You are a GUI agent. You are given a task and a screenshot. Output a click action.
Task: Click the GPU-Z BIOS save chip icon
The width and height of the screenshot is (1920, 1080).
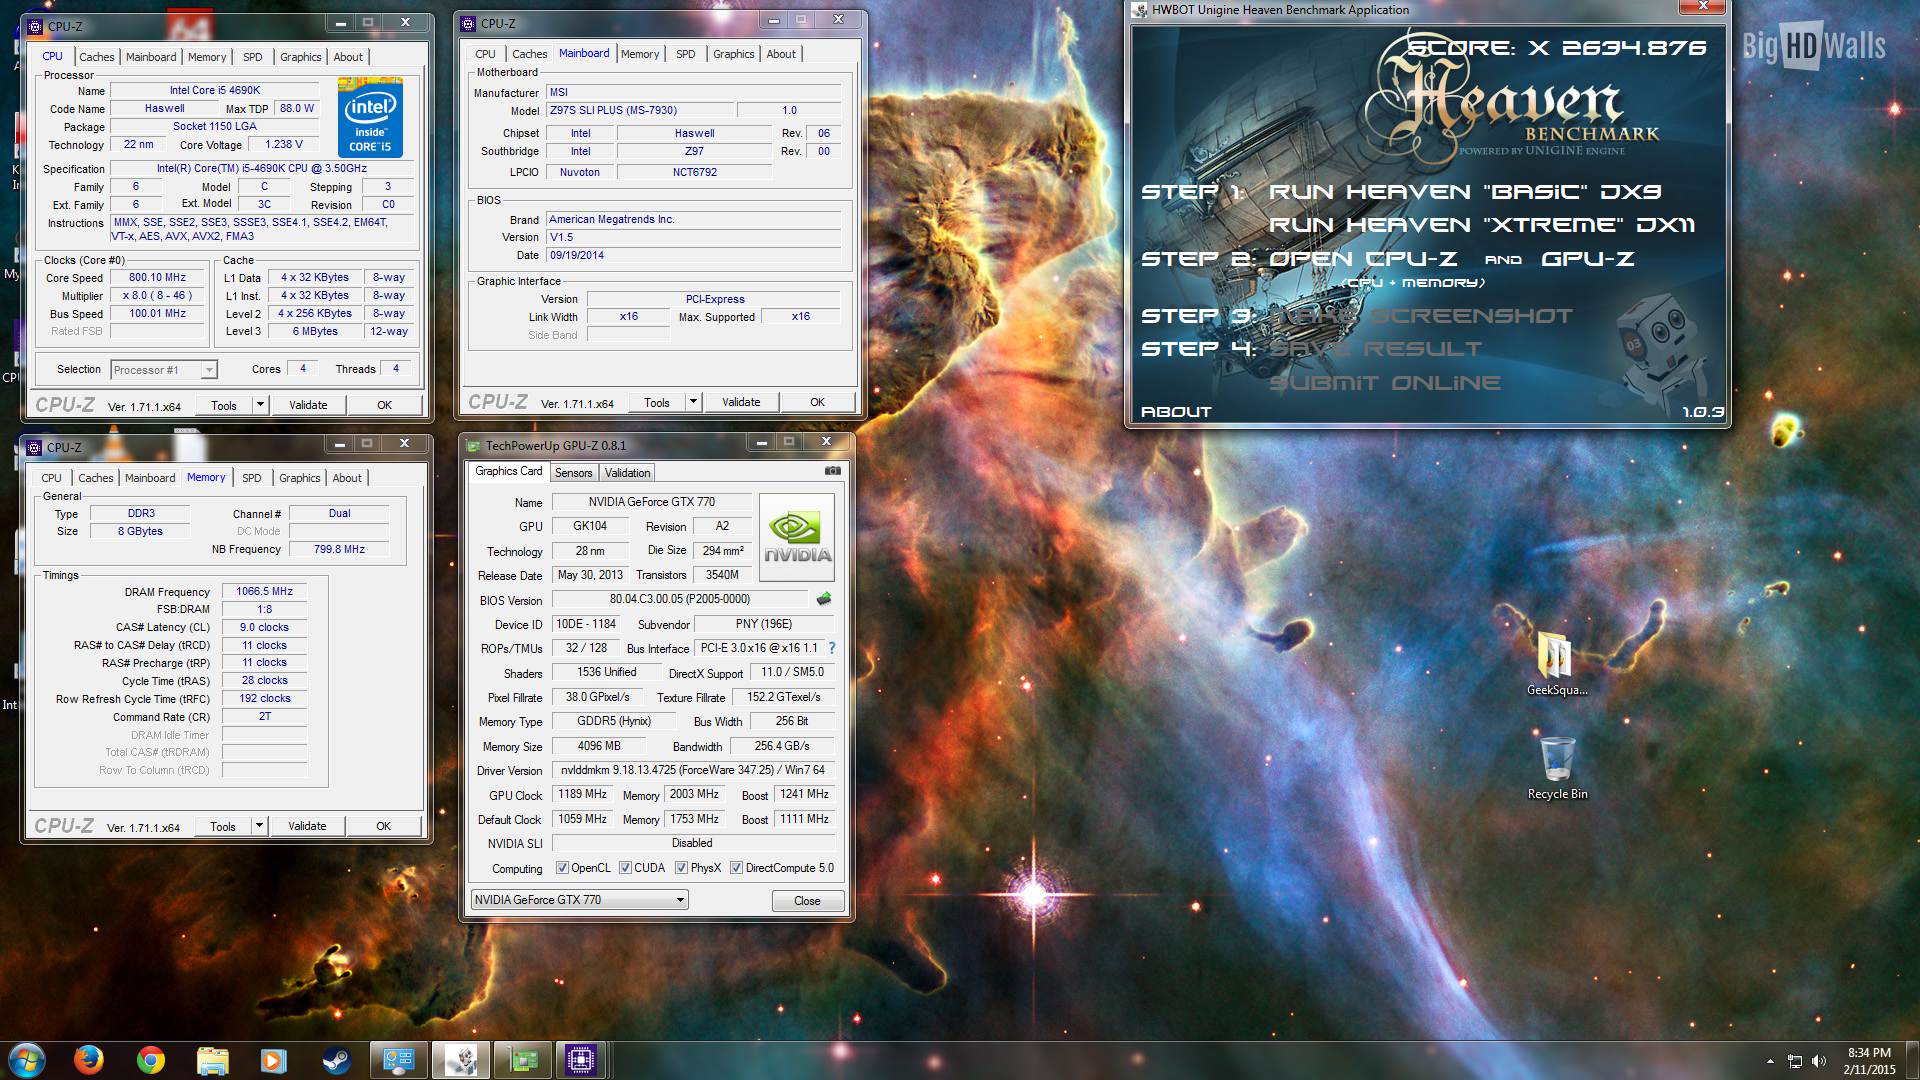[x=824, y=600]
